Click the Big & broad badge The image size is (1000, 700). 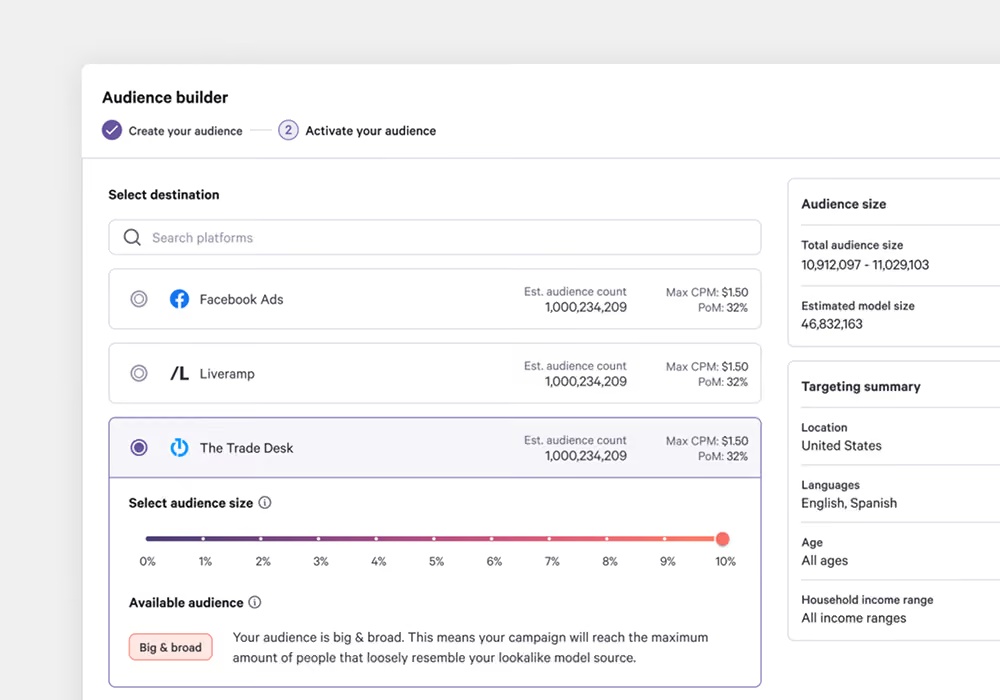coord(170,647)
